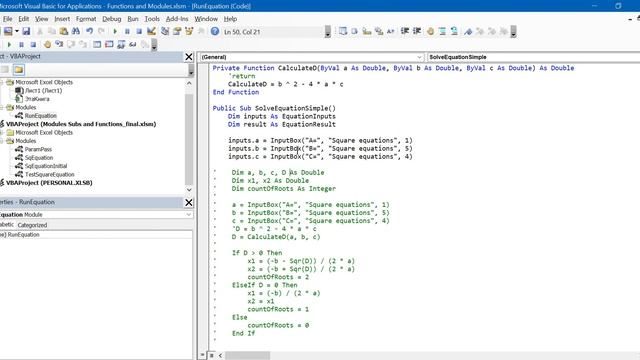Viewport: 640px width, 360px height.
Task: Open the View Microsoft Excel dropdown arrow
Action: [x=17, y=31]
